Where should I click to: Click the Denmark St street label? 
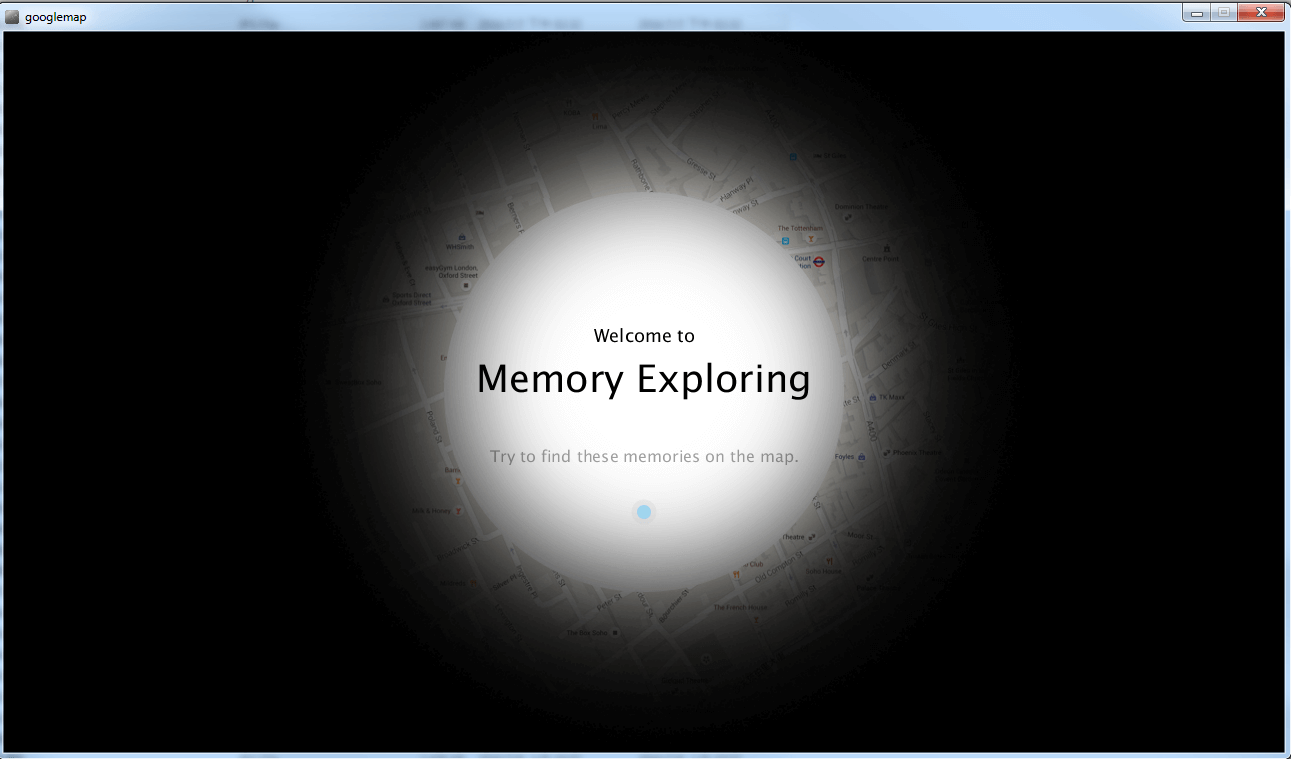[900, 354]
